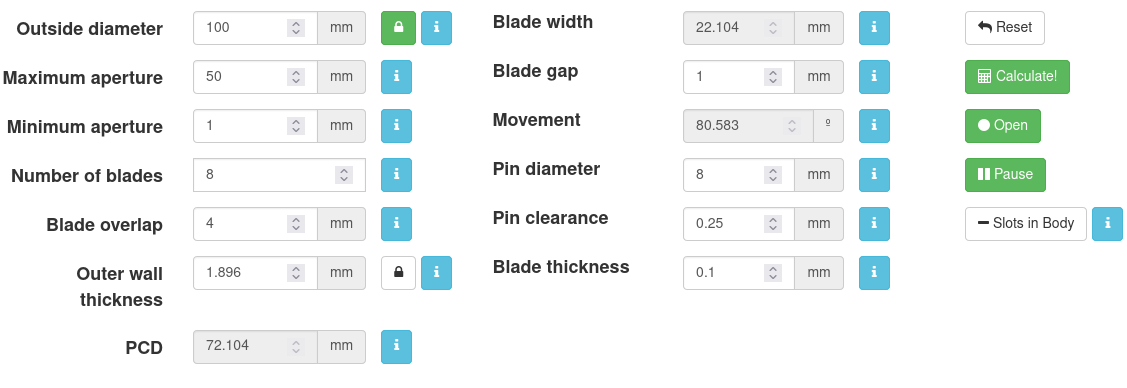This screenshot has height=388, width=1127.
Task: Click the Pin diameter spinner arrows
Action: [x=773, y=175]
